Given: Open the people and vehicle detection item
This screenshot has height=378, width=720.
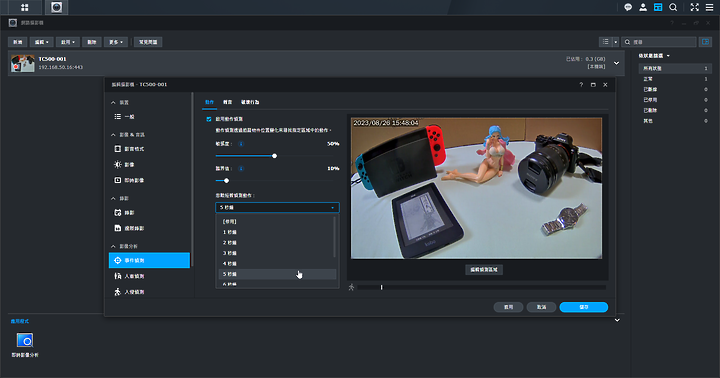Looking at the screenshot, I should (149, 276).
